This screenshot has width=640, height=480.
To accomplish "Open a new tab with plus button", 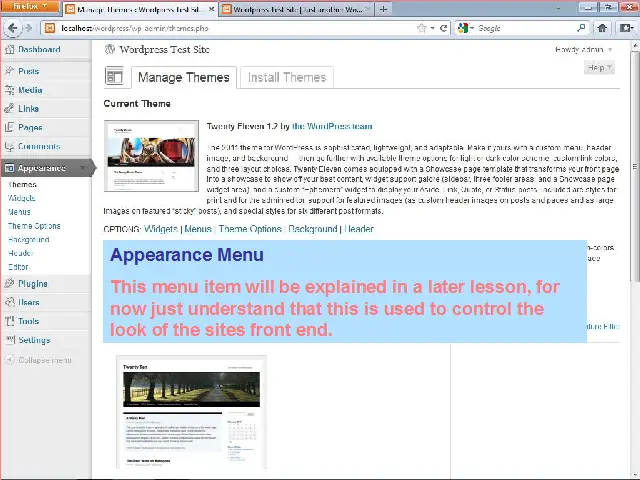I will coord(383,9).
